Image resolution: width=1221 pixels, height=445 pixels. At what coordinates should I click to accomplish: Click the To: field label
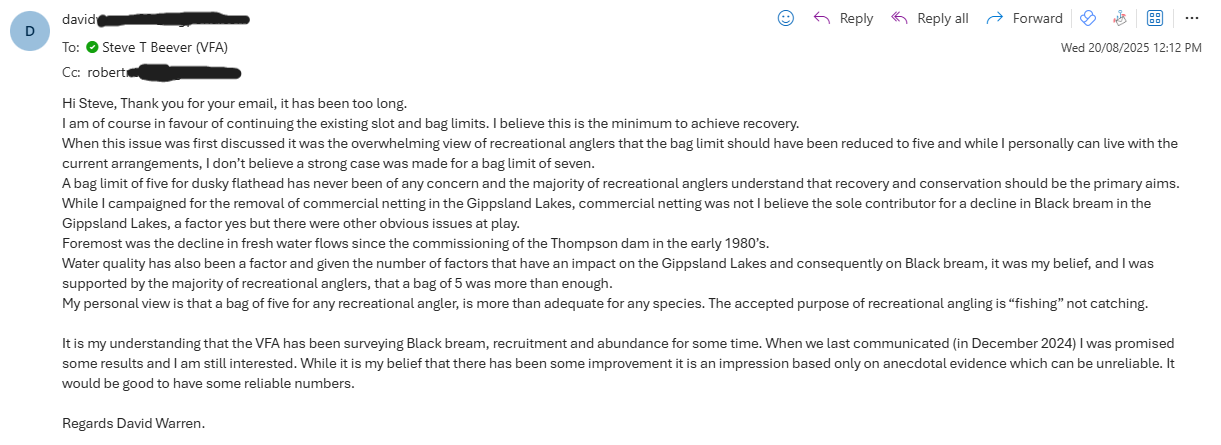tap(71, 46)
